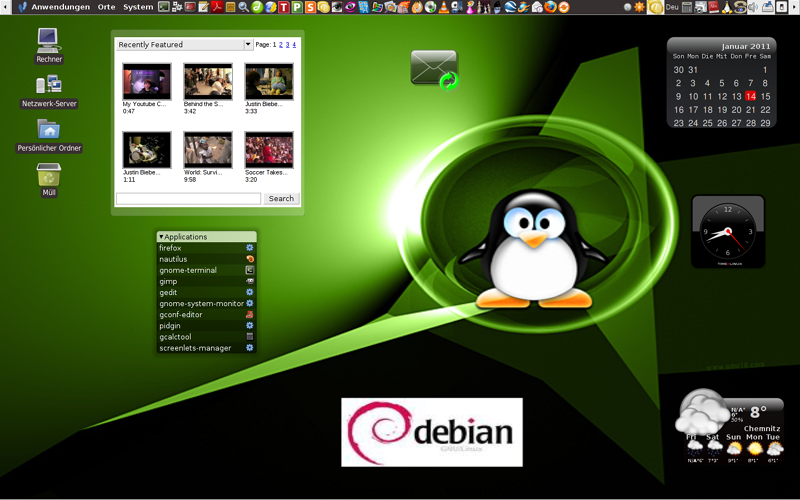
Task: Launch nautilus from the Applications list
Action: pos(206,259)
